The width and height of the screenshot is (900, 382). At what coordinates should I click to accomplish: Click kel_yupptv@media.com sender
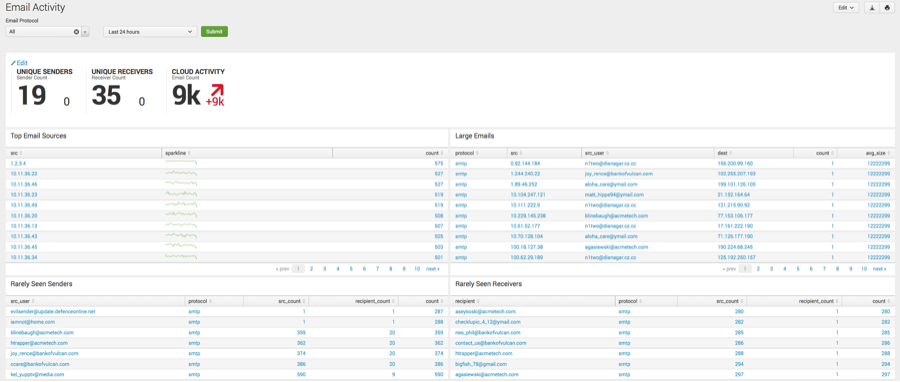(x=37, y=374)
